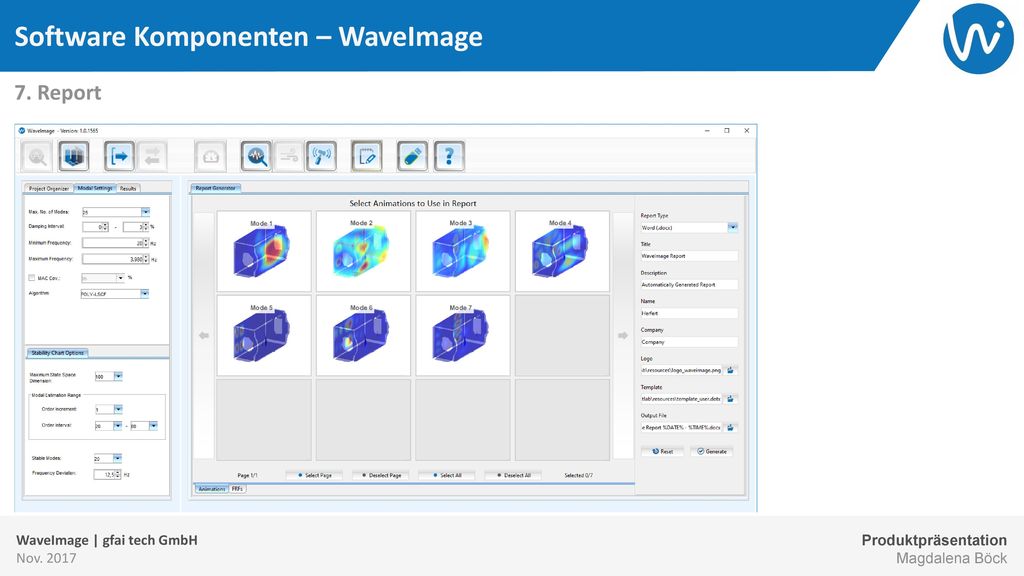This screenshot has width=1024, height=576.
Task: Click the greyed-out magnifier search toolbar icon
Action: coord(37,157)
